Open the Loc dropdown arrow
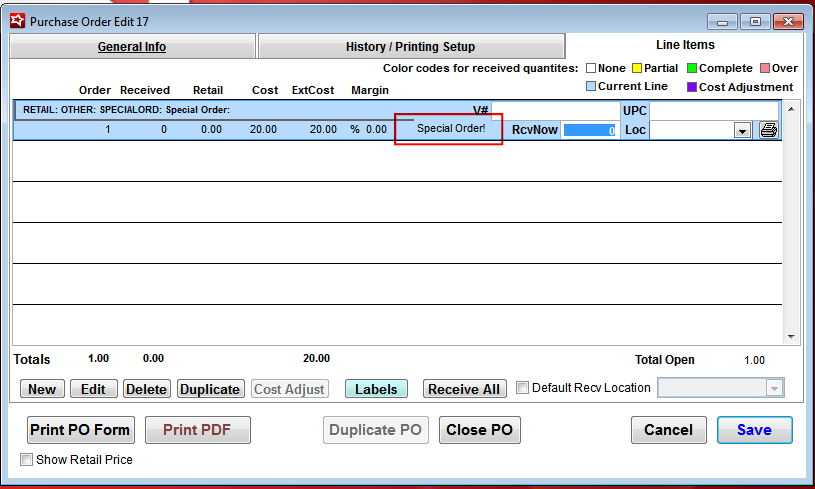815x489 pixels. click(742, 130)
